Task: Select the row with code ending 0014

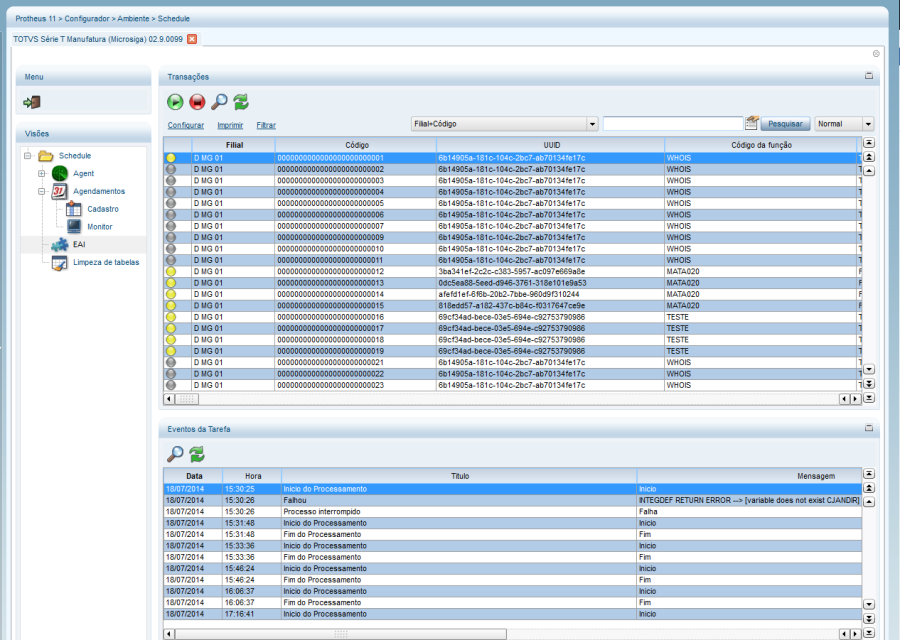Action: click(x=513, y=294)
